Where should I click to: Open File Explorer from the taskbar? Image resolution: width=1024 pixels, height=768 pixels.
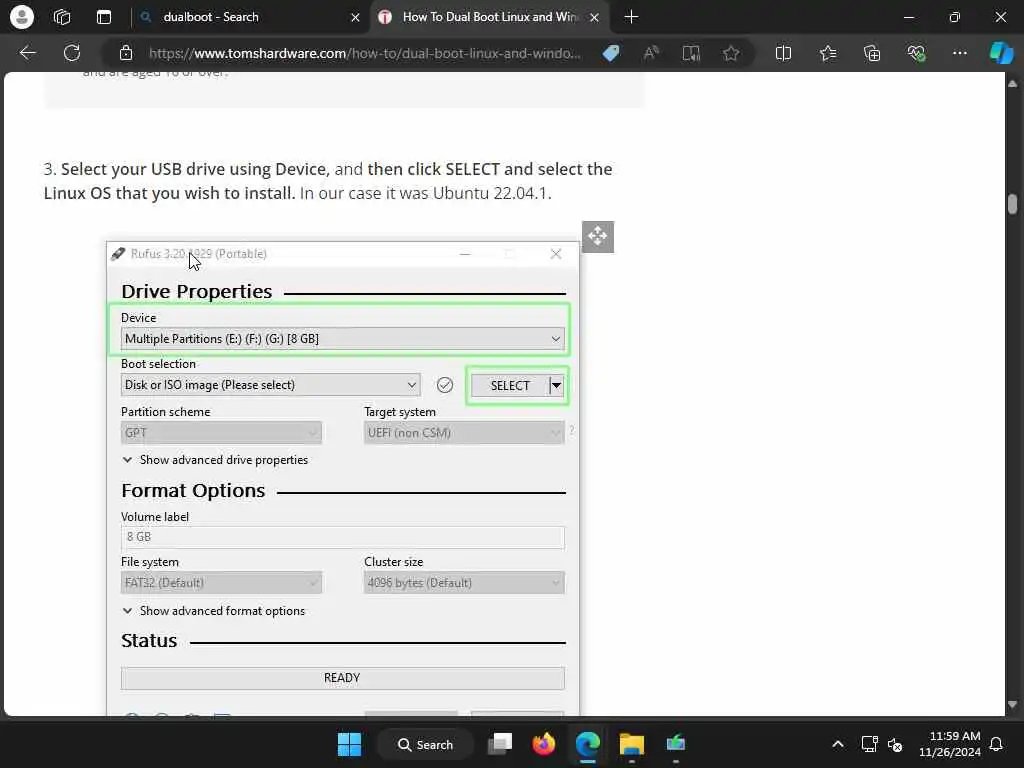click(632, 744)
